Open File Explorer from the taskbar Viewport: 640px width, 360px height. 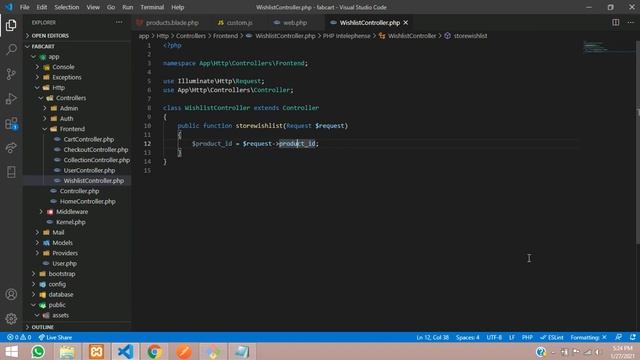pos(67,352)
